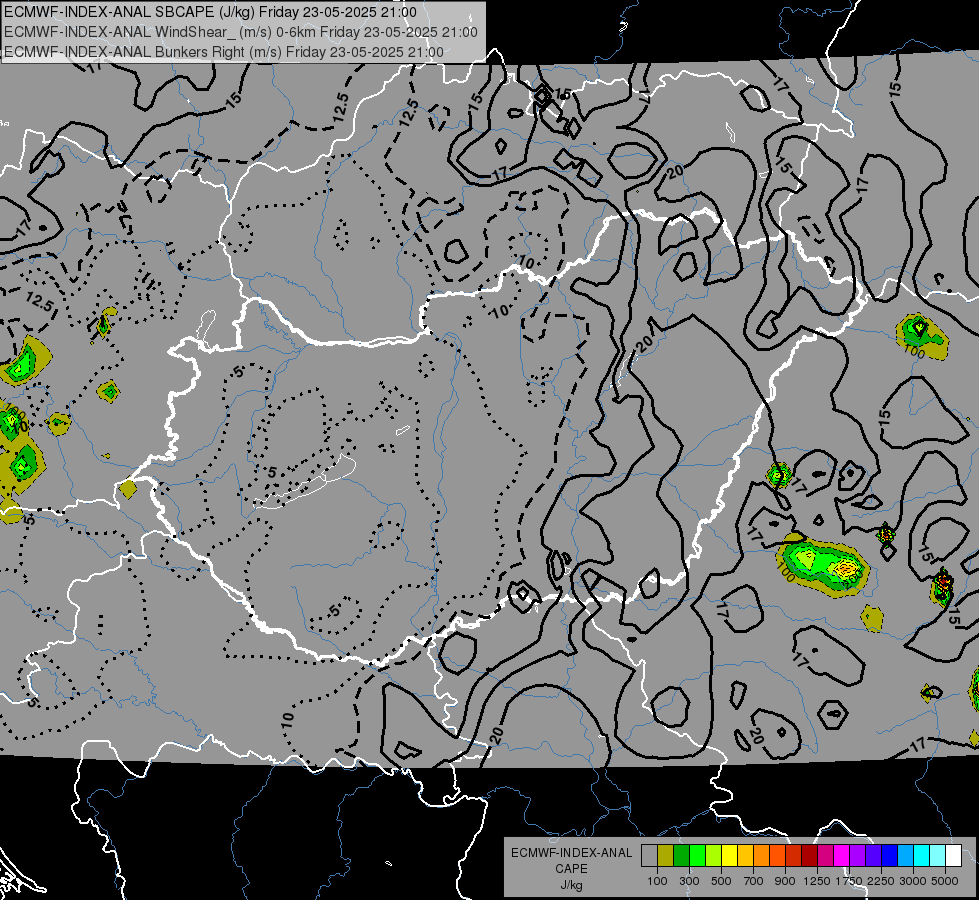979x900 pixels.
Task: Select the gray swatch in the CAPE legend
Action: pyautogui.click(x=649, y=856)
